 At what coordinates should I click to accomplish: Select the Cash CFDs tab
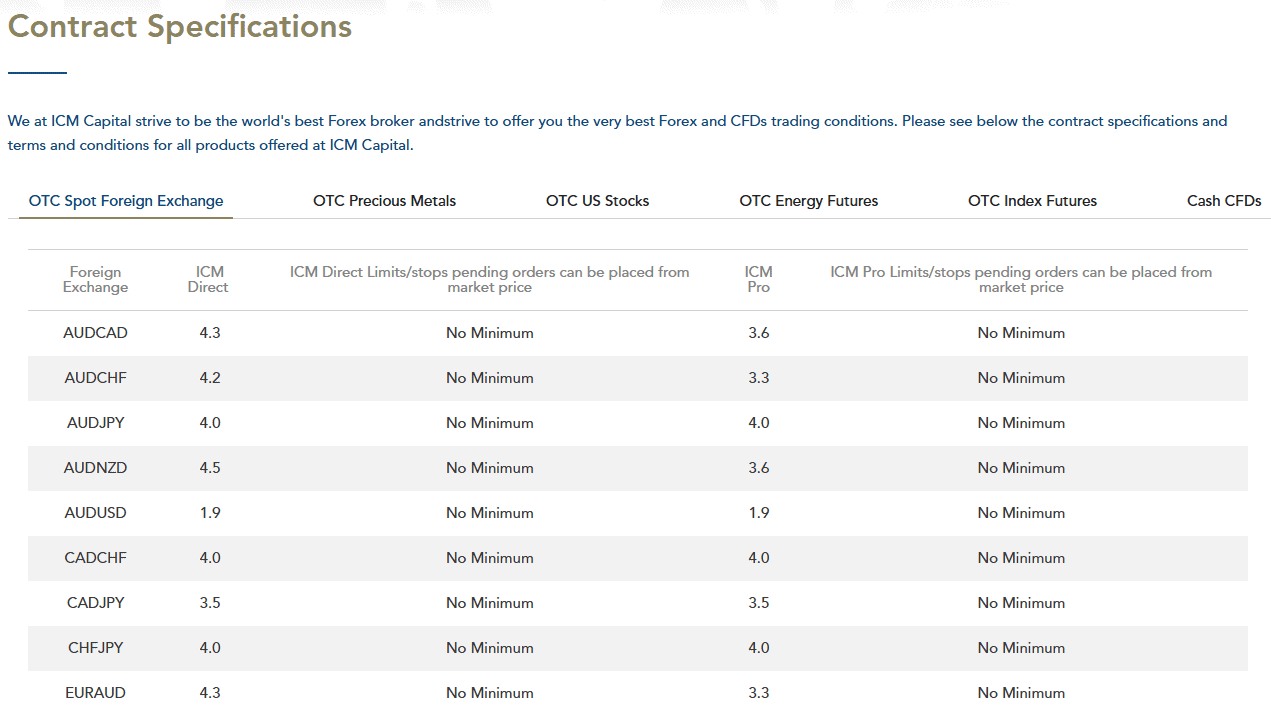1224,200
